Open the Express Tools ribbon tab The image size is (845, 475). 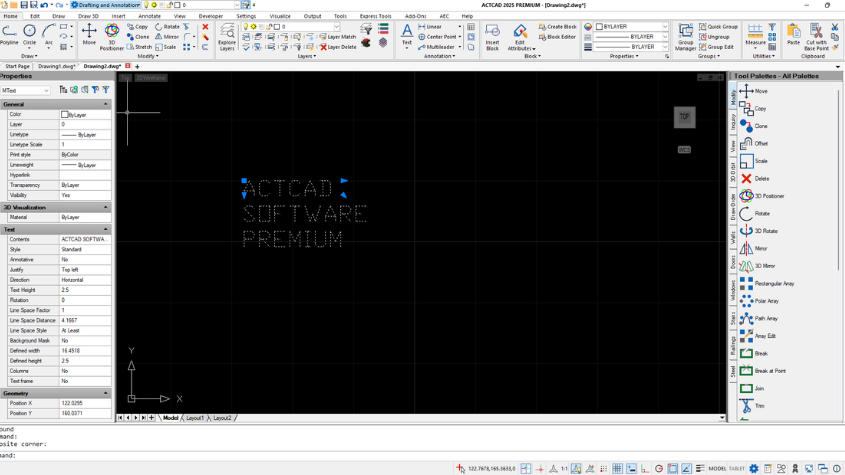click(x=375, y=16)
